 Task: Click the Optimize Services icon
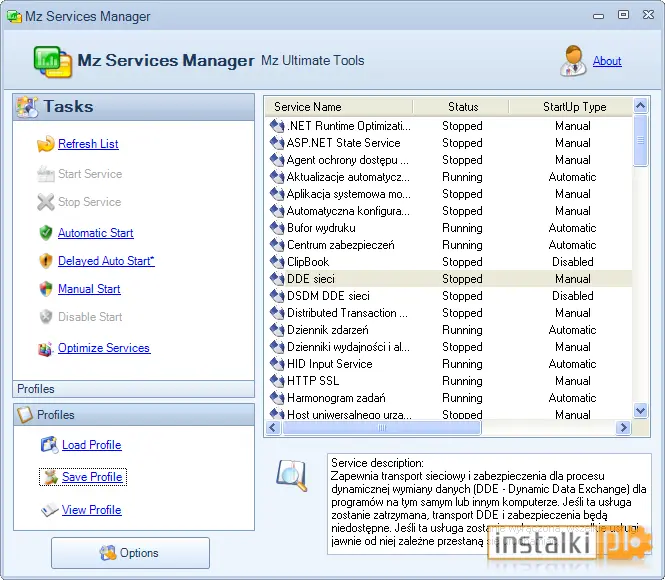pyautogui.click(x=45, y=349)
